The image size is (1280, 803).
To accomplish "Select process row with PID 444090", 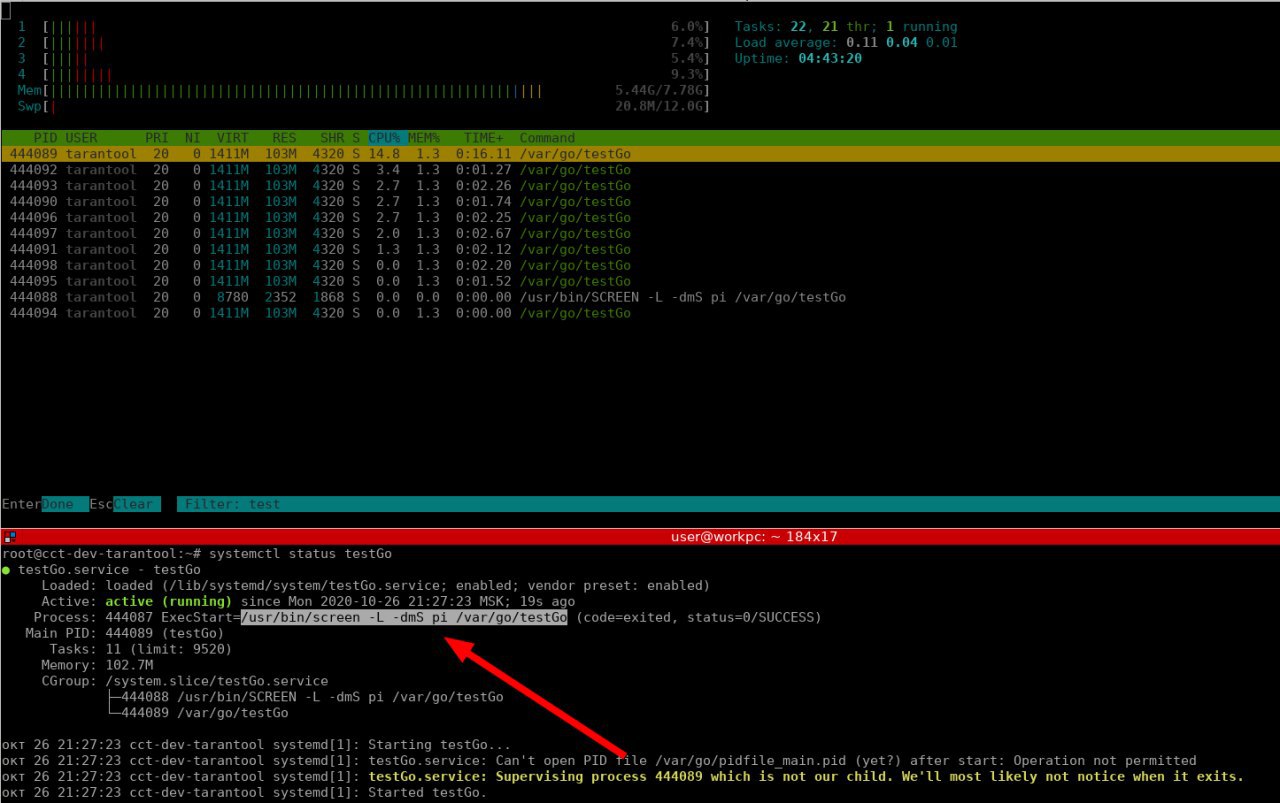I will (640, 202).
